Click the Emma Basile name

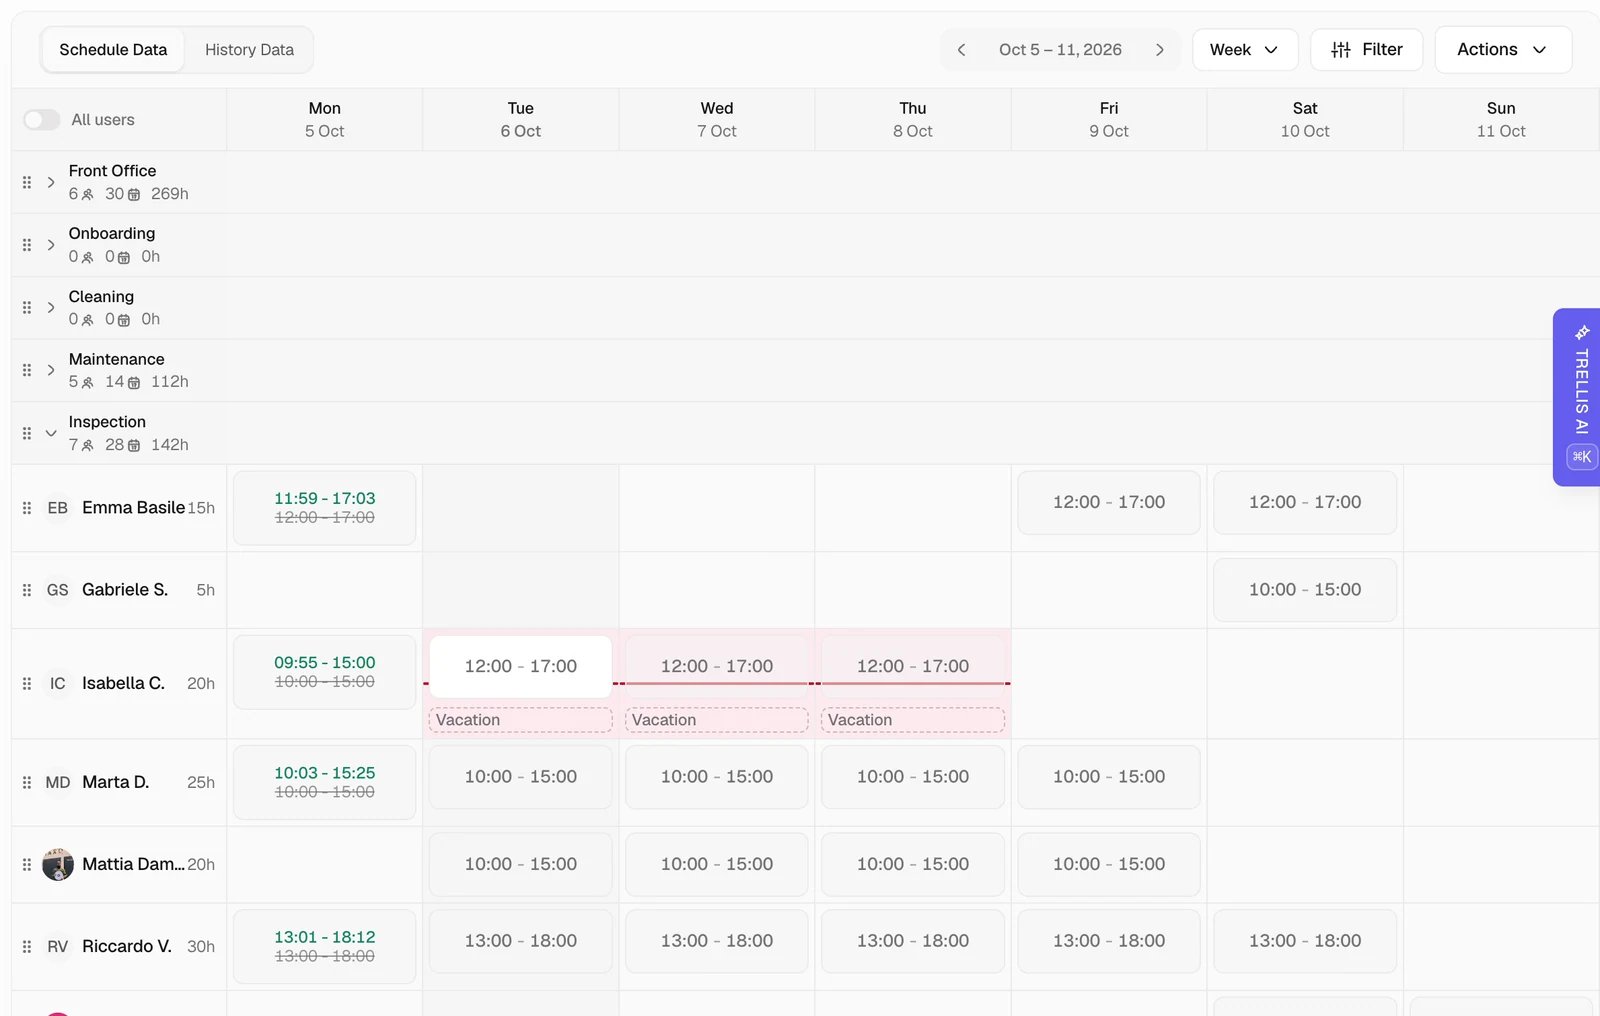pos(133,508)
